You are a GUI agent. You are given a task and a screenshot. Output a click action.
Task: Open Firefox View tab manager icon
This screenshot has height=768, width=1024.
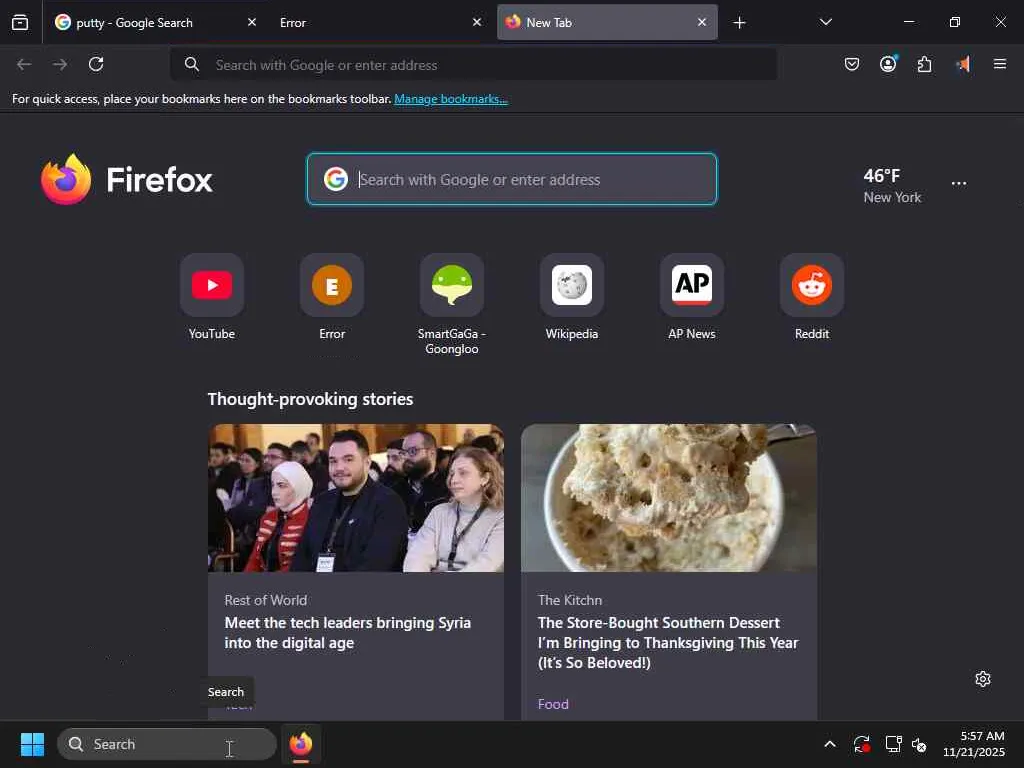point(20,22)
